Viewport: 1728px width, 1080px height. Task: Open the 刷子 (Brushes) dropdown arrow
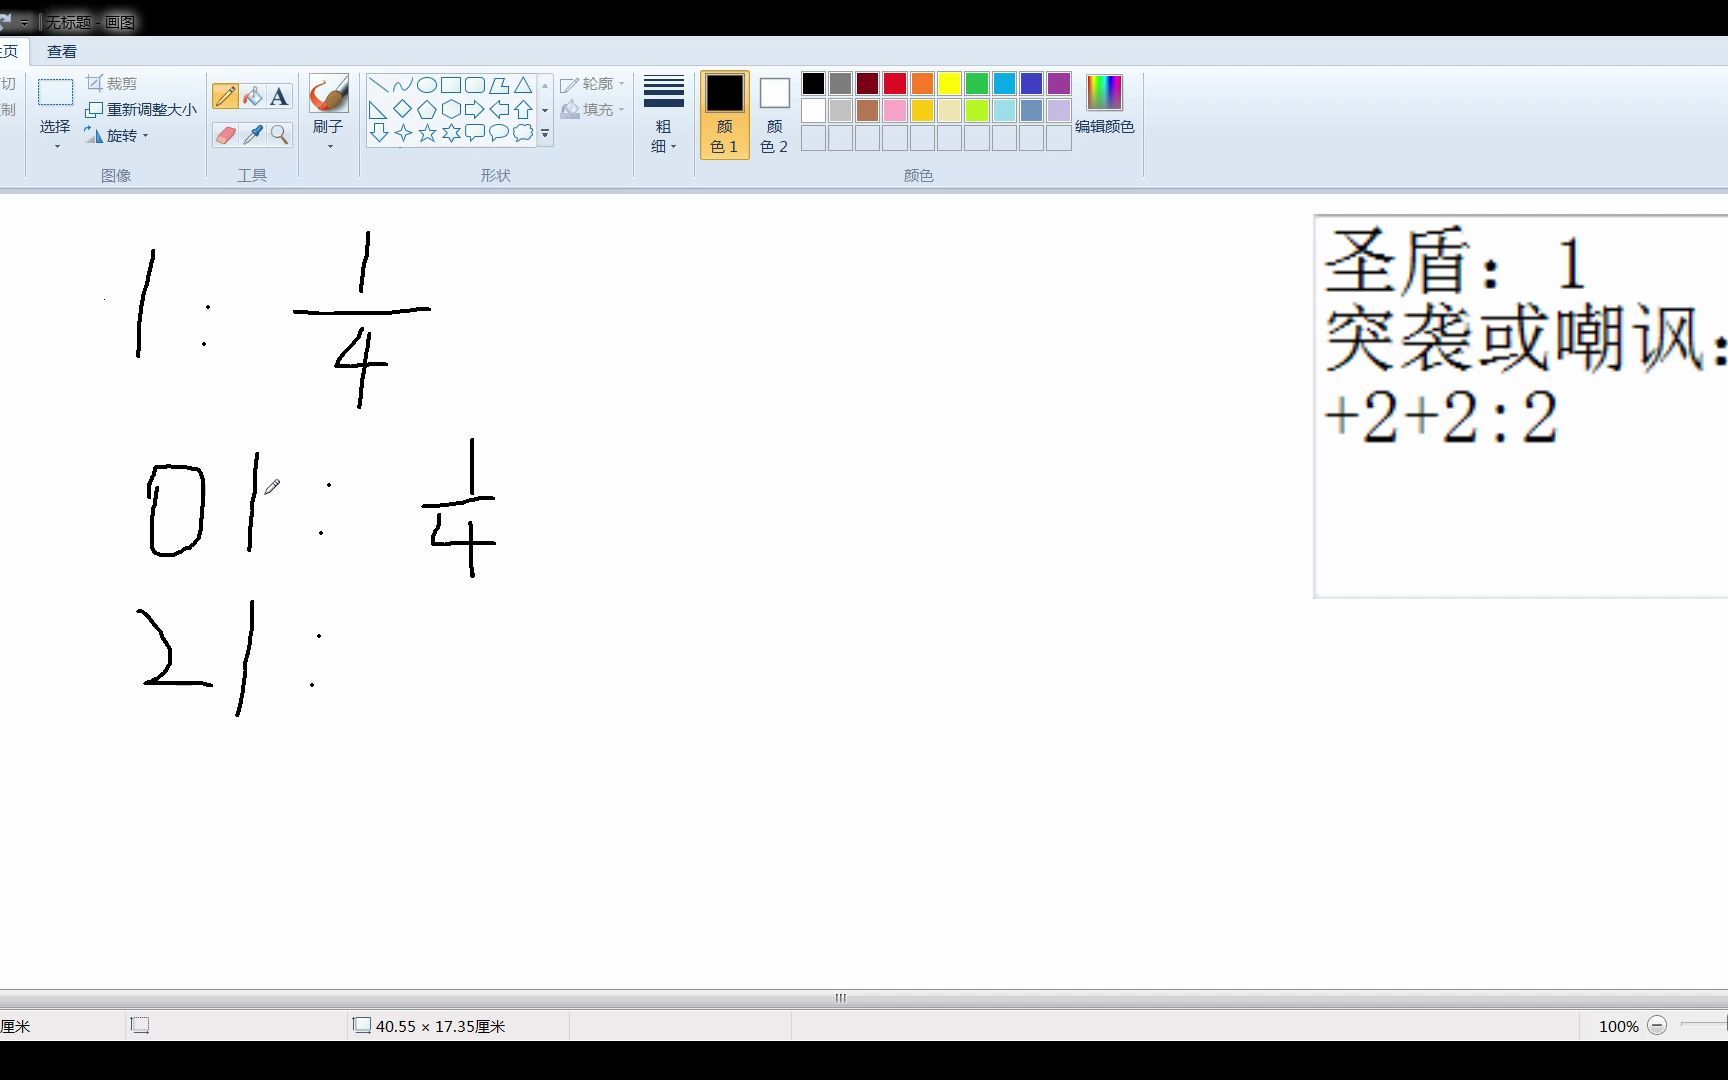click(329, 147)
